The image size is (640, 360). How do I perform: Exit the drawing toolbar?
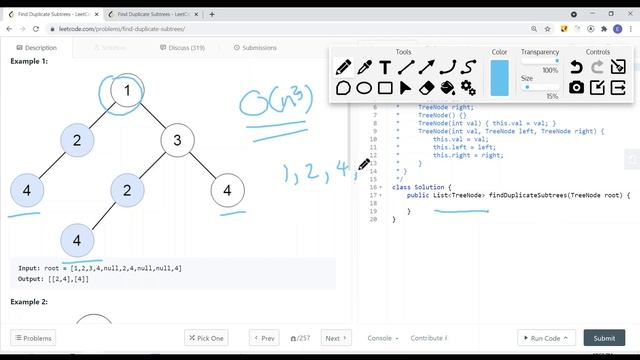click(x=618, y=87)
